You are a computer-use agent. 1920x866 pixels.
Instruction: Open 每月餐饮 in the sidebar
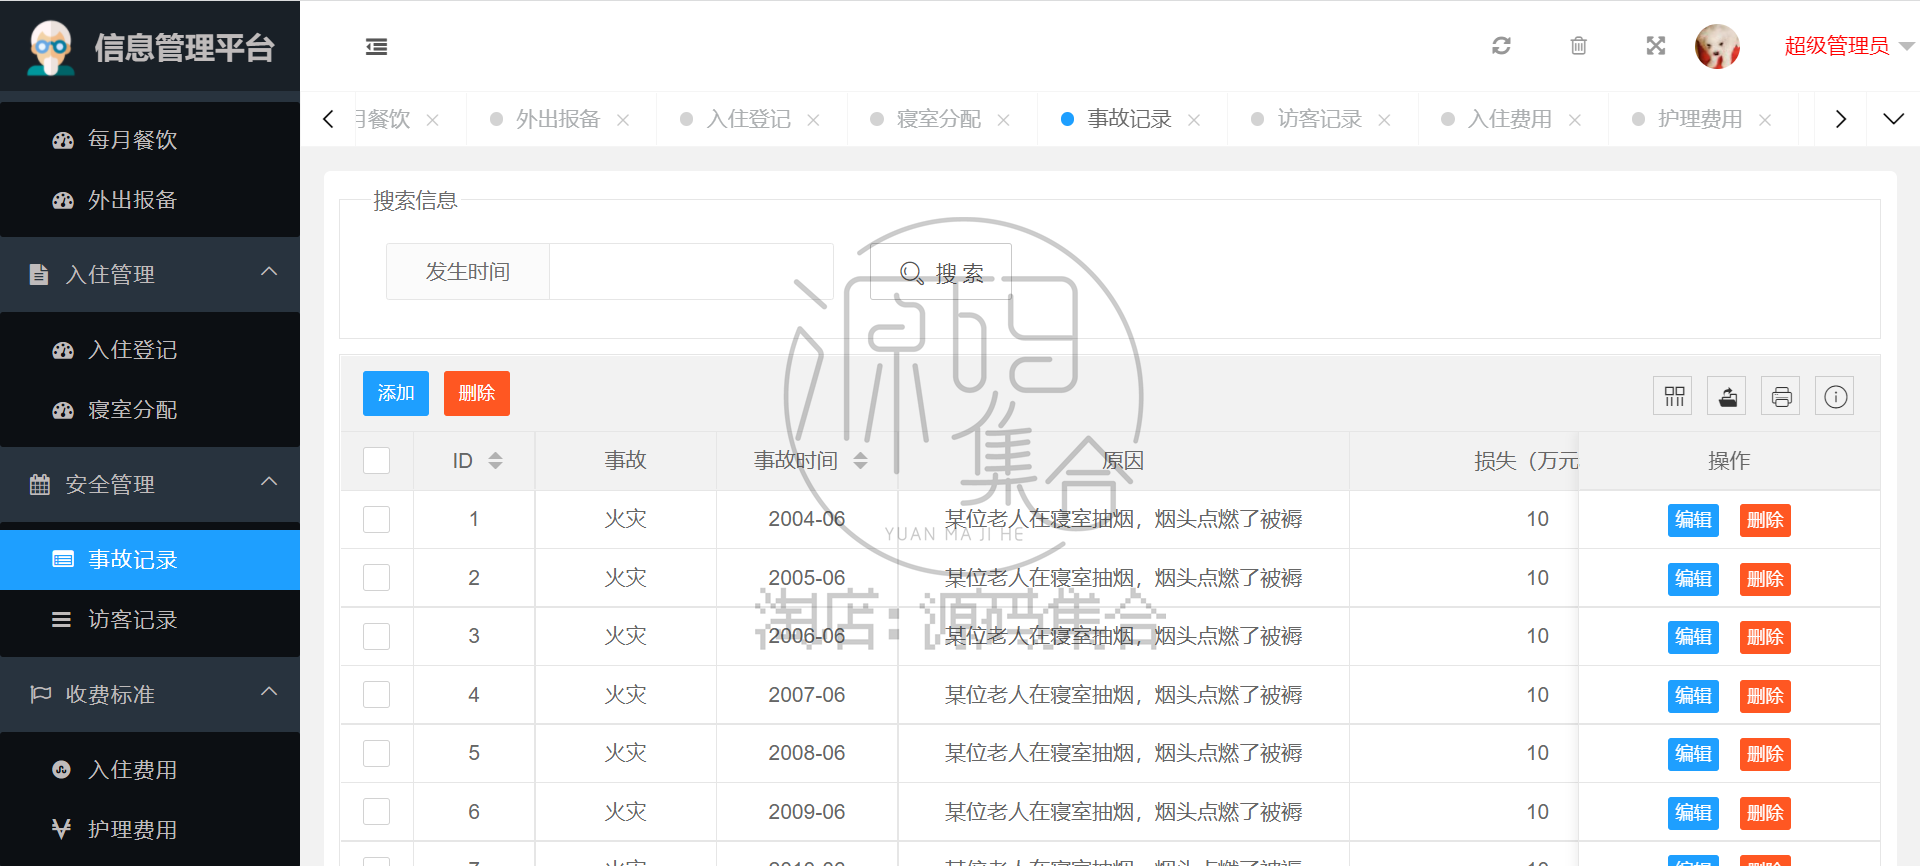tap(150, 140)
